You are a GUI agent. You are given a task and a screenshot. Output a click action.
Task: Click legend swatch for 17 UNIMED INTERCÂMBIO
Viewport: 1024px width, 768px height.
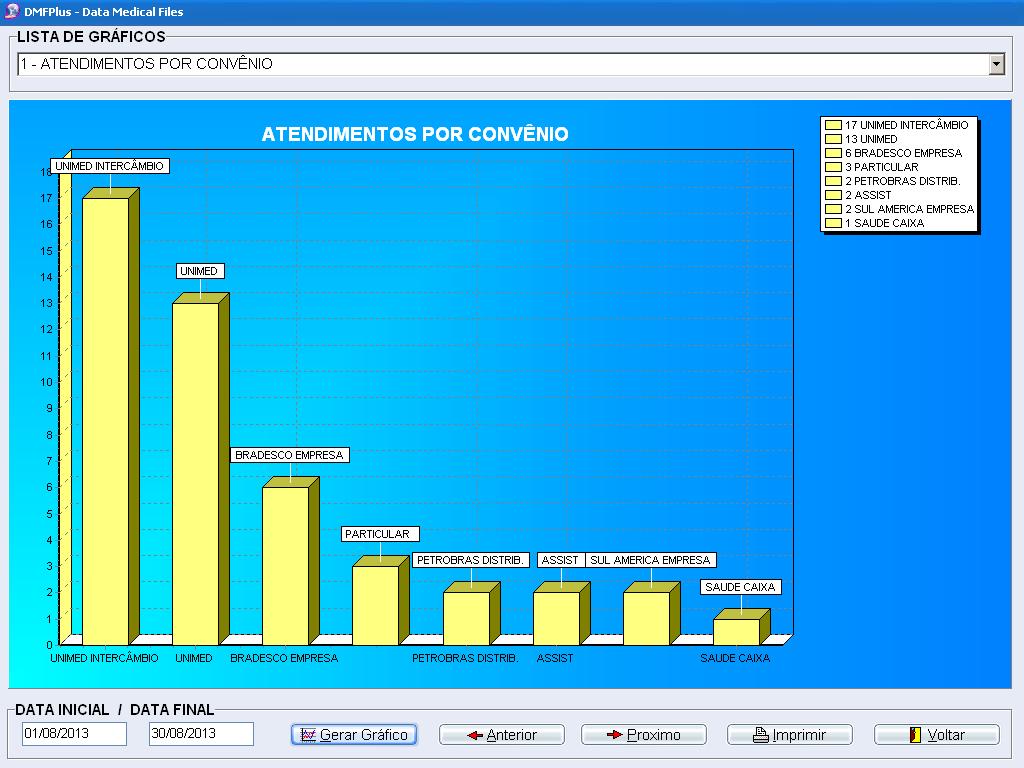[833, 125]
